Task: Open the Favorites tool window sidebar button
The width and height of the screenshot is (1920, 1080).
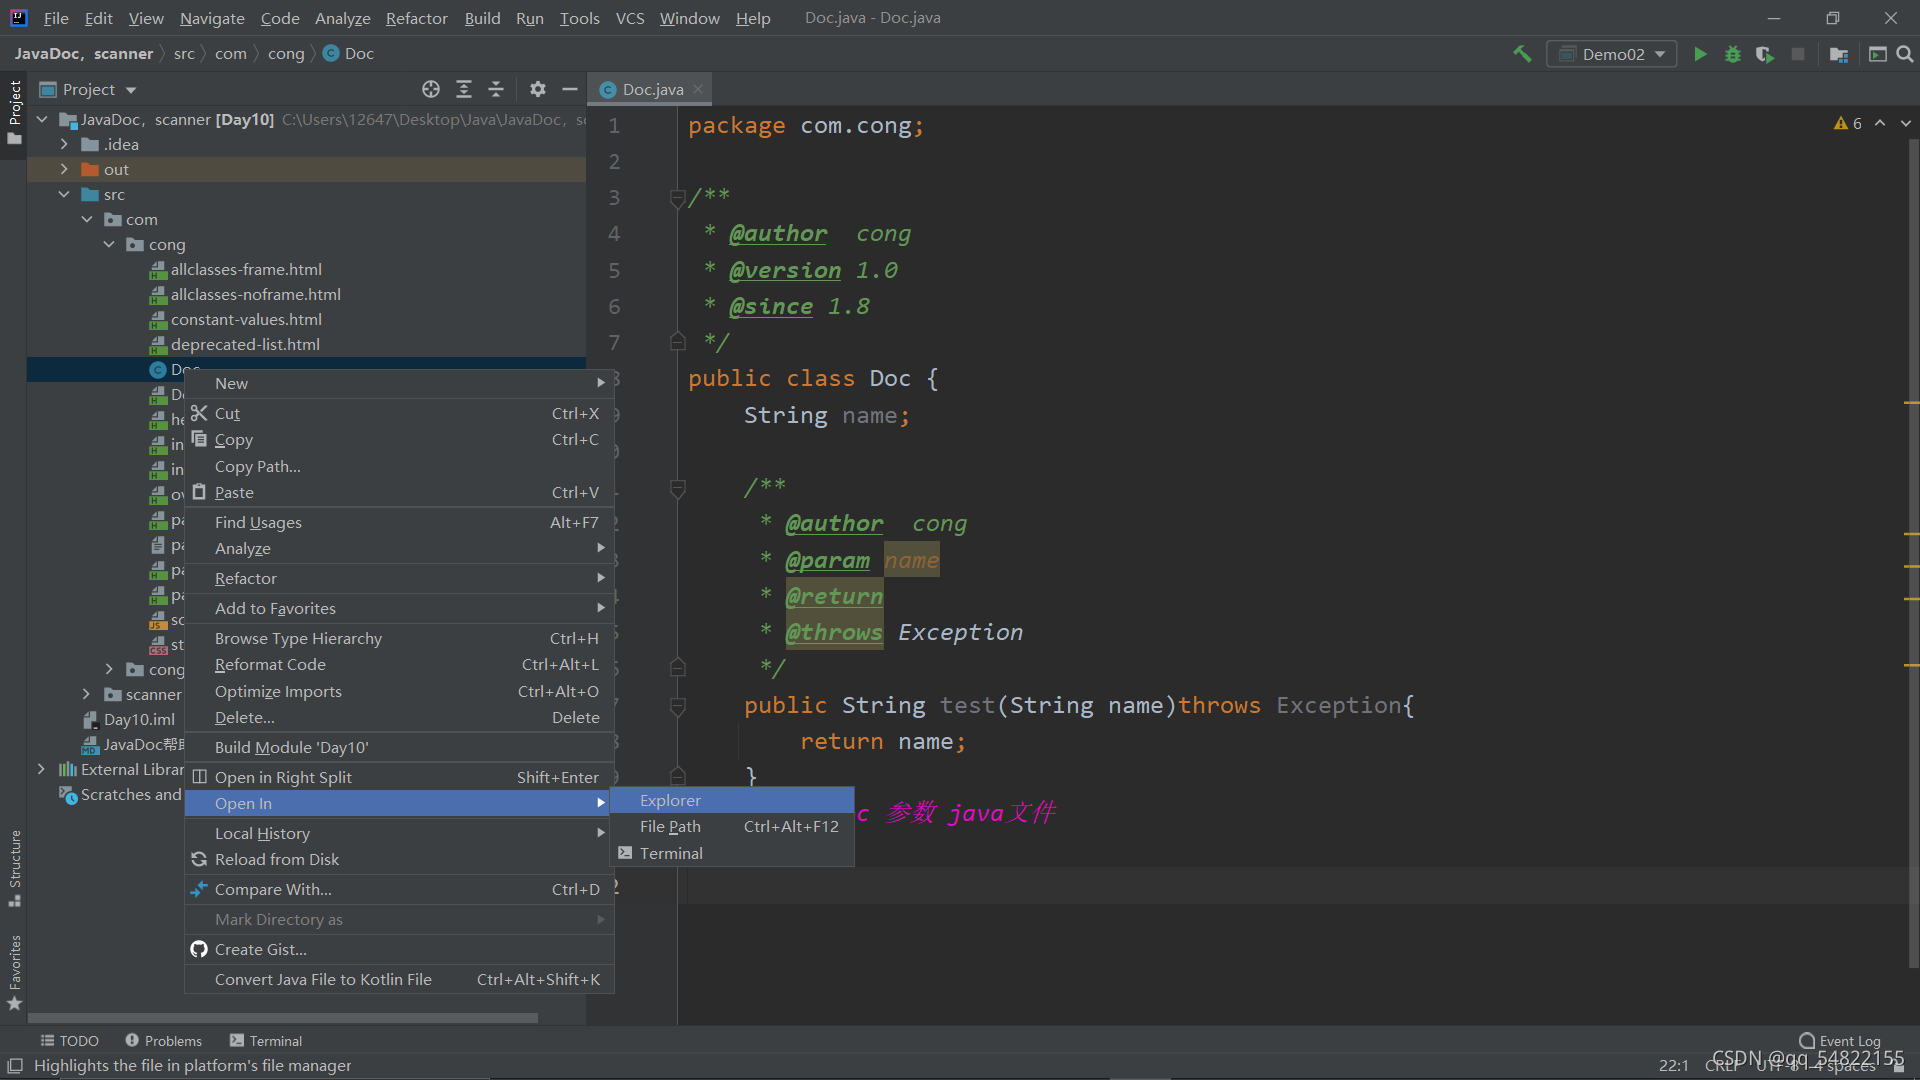Action: pos(14,972)
